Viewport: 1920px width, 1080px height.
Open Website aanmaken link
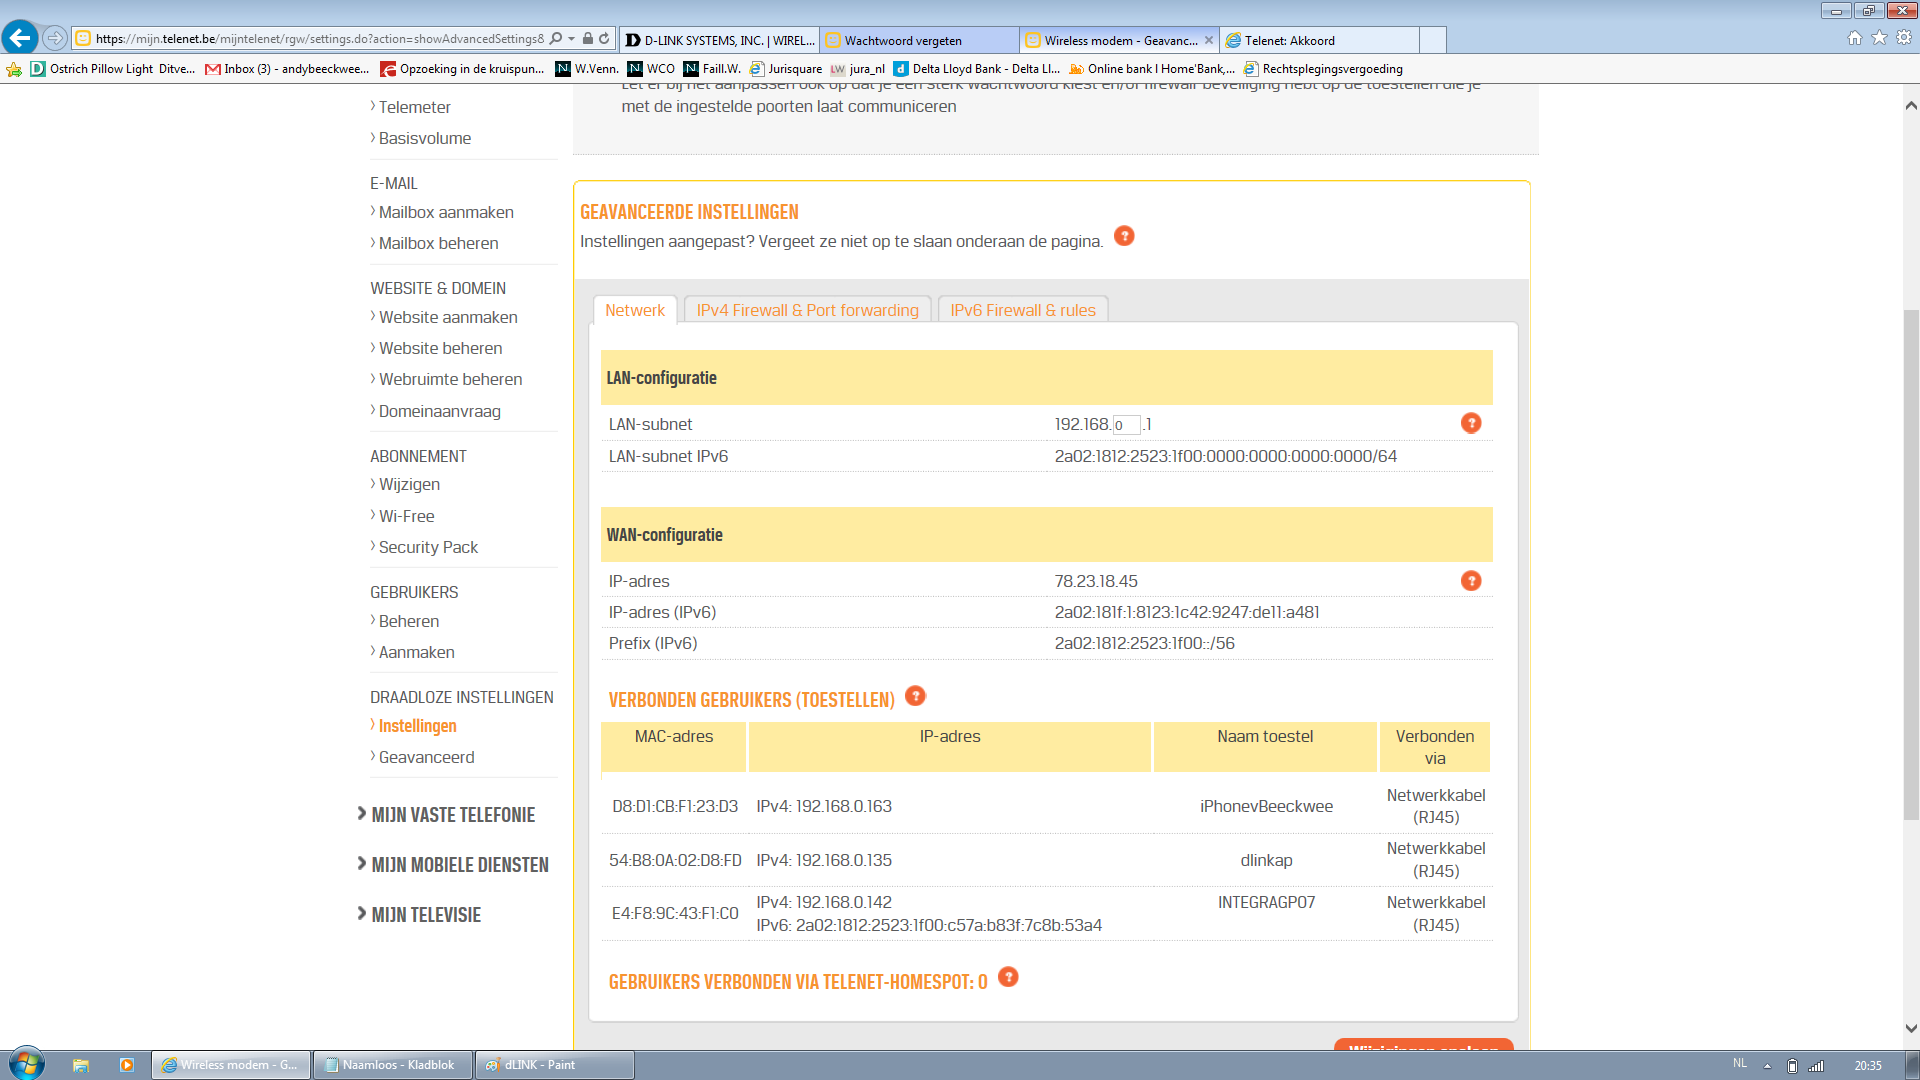[448, 317]
